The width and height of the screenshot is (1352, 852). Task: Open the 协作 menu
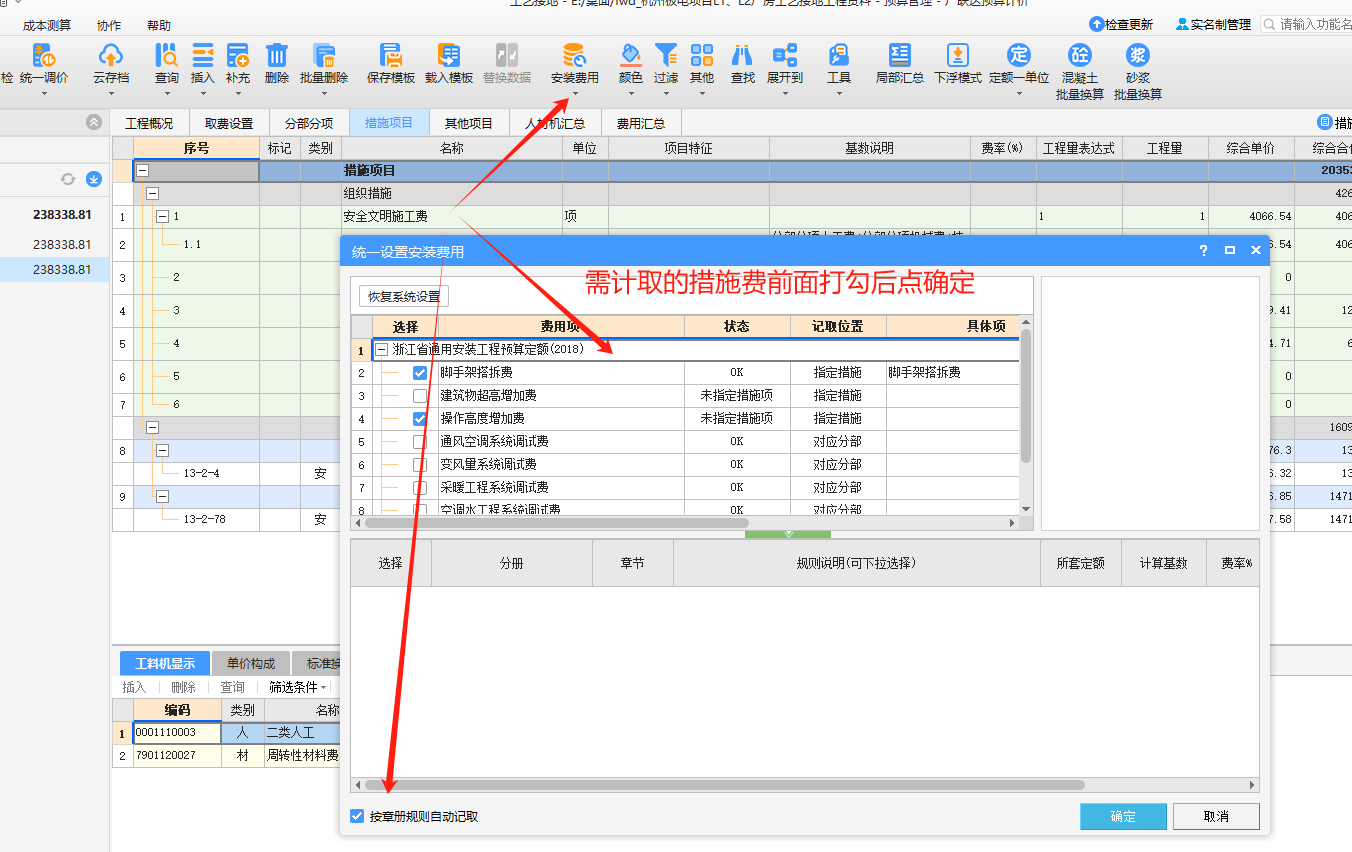click(109, 25)
